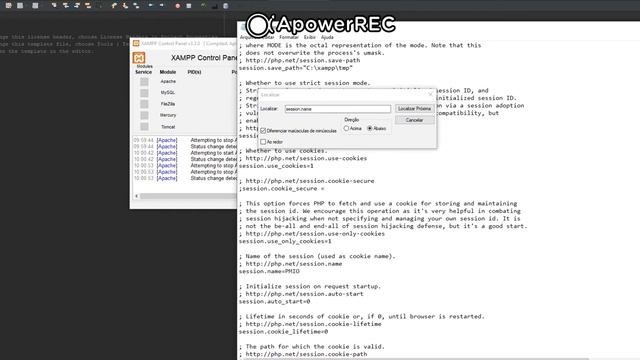
Task: Click the gray cylinder icon in IDE toolbar
Action: tap(225, 6)
